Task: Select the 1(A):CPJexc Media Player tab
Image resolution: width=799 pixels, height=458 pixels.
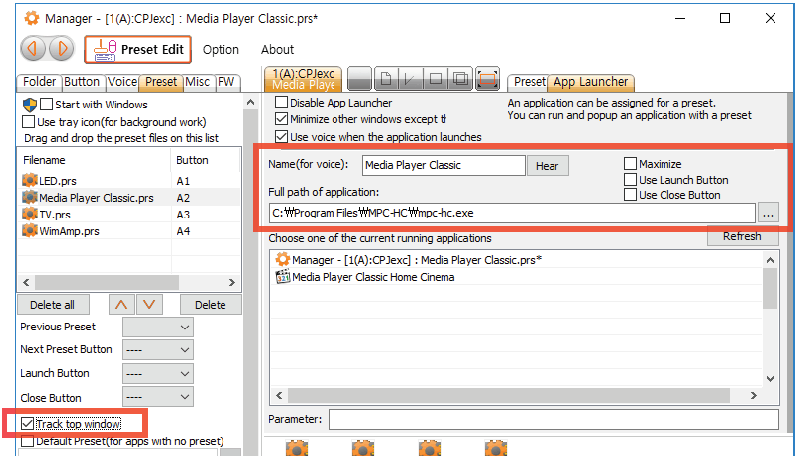Action: pyautogui.click(x=304, y=79)
